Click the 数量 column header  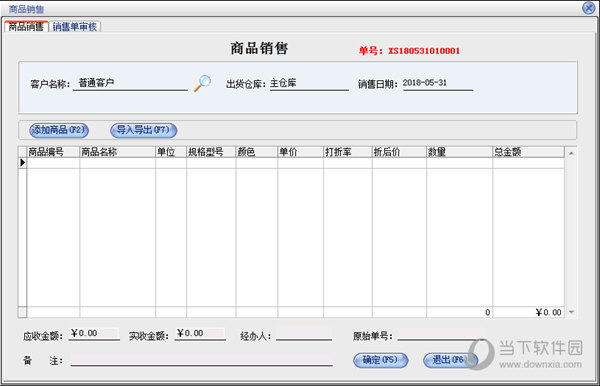pyautogui.click(x=459, y=152)
